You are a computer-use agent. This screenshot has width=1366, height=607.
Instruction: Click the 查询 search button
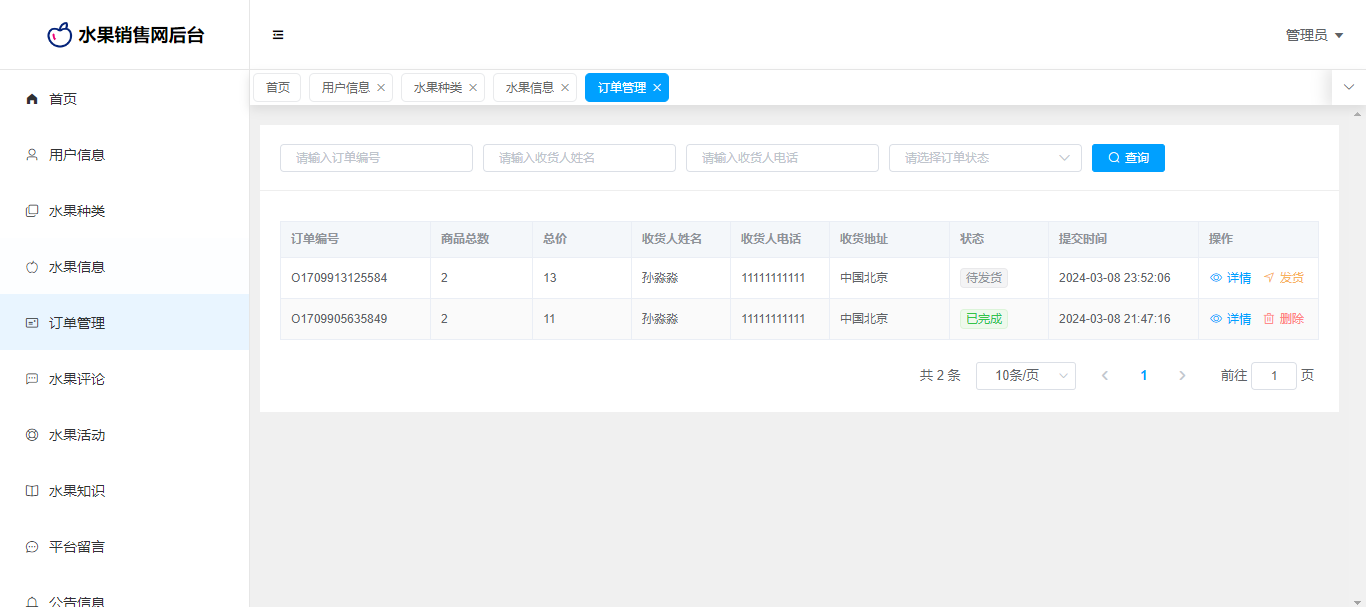pos(1128,158)
